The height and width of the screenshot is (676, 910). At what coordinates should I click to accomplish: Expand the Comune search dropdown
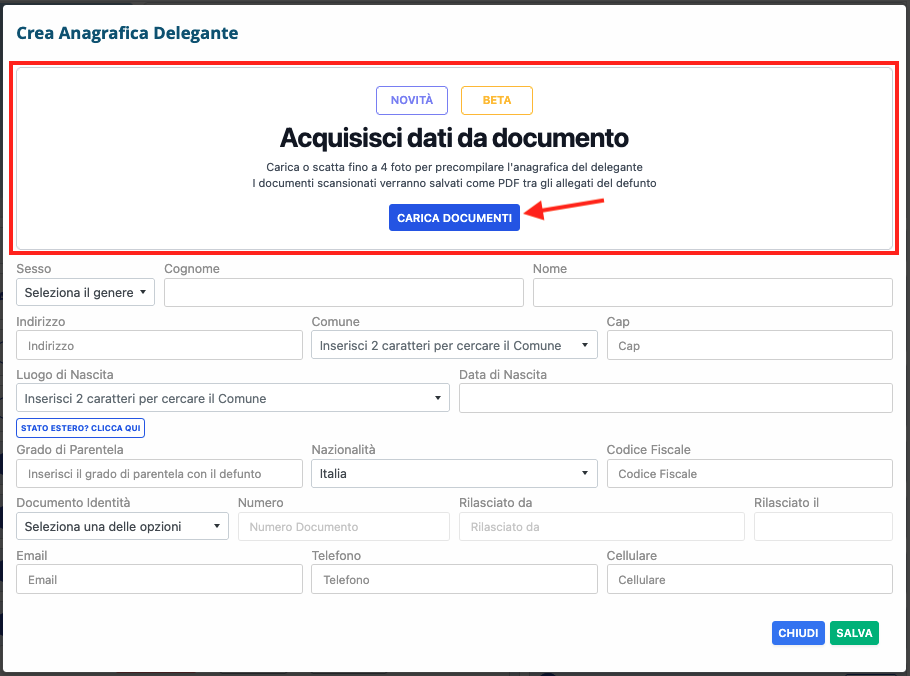point(454,345)
